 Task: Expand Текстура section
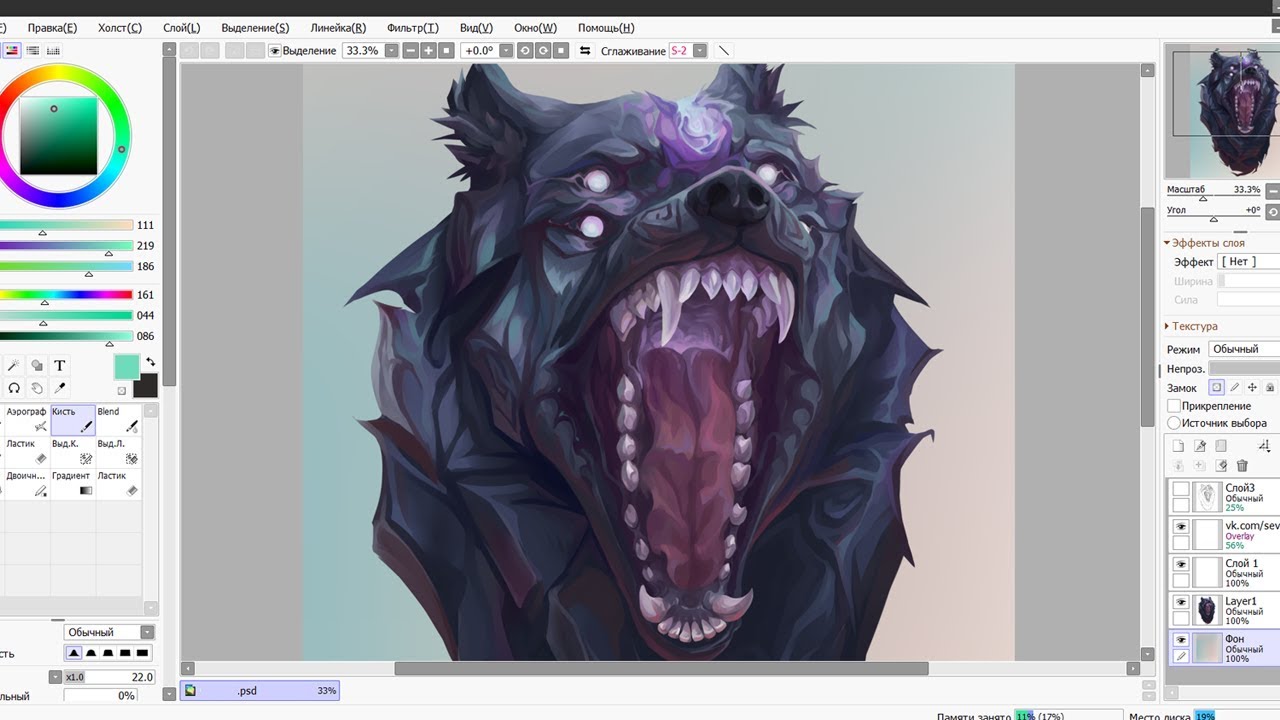point(1190,326)
